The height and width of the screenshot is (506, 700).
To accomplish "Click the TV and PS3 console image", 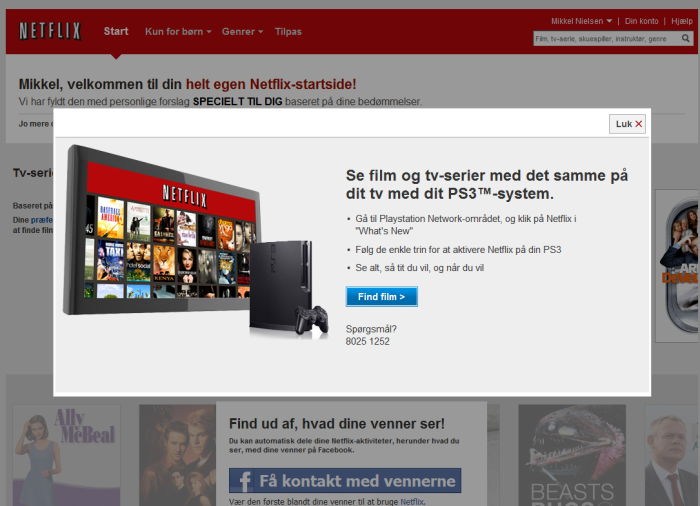I will (x=196, y=242).
